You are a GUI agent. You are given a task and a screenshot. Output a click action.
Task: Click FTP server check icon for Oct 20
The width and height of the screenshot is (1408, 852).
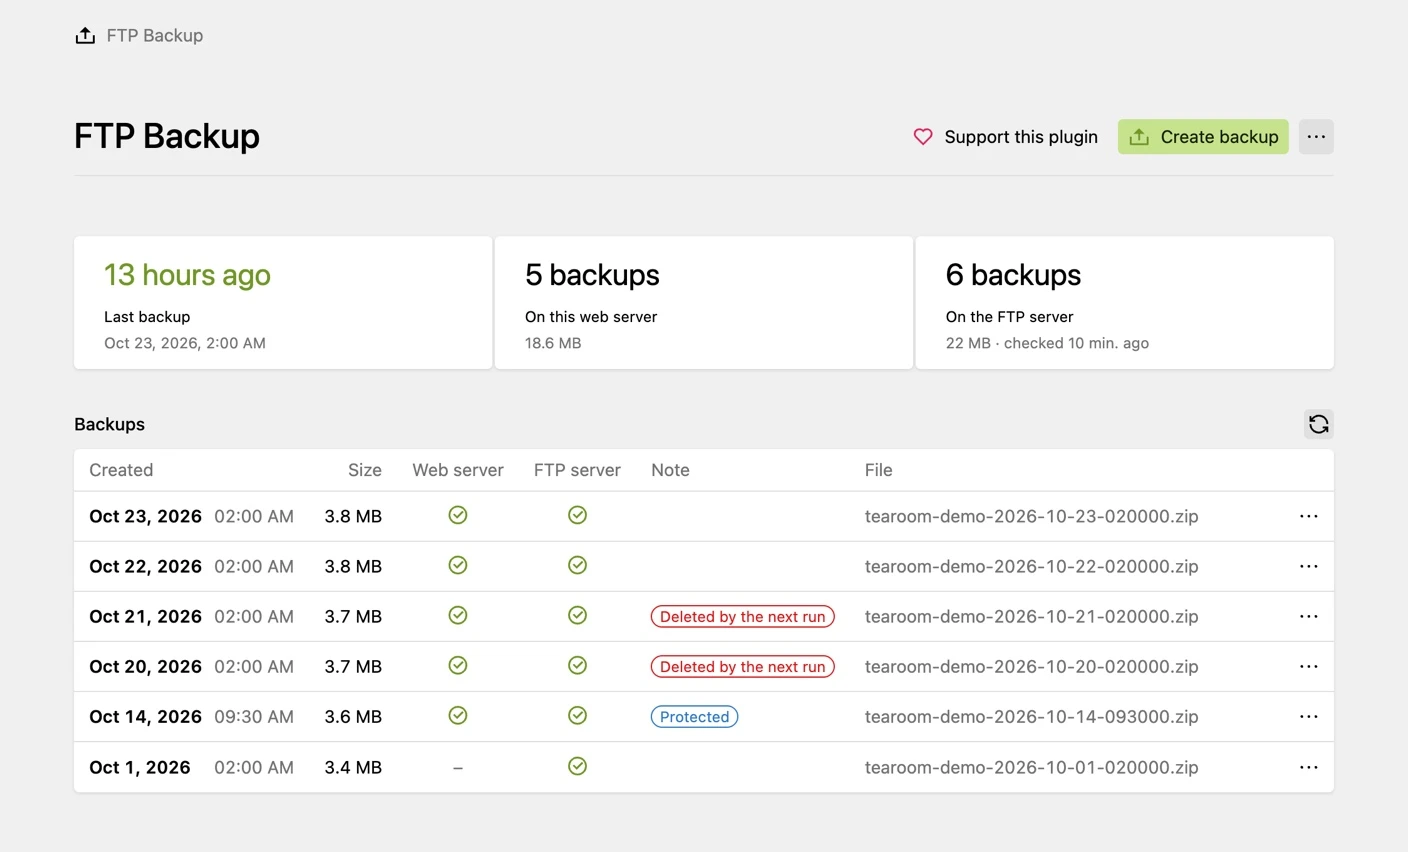(x=577, y=665)
